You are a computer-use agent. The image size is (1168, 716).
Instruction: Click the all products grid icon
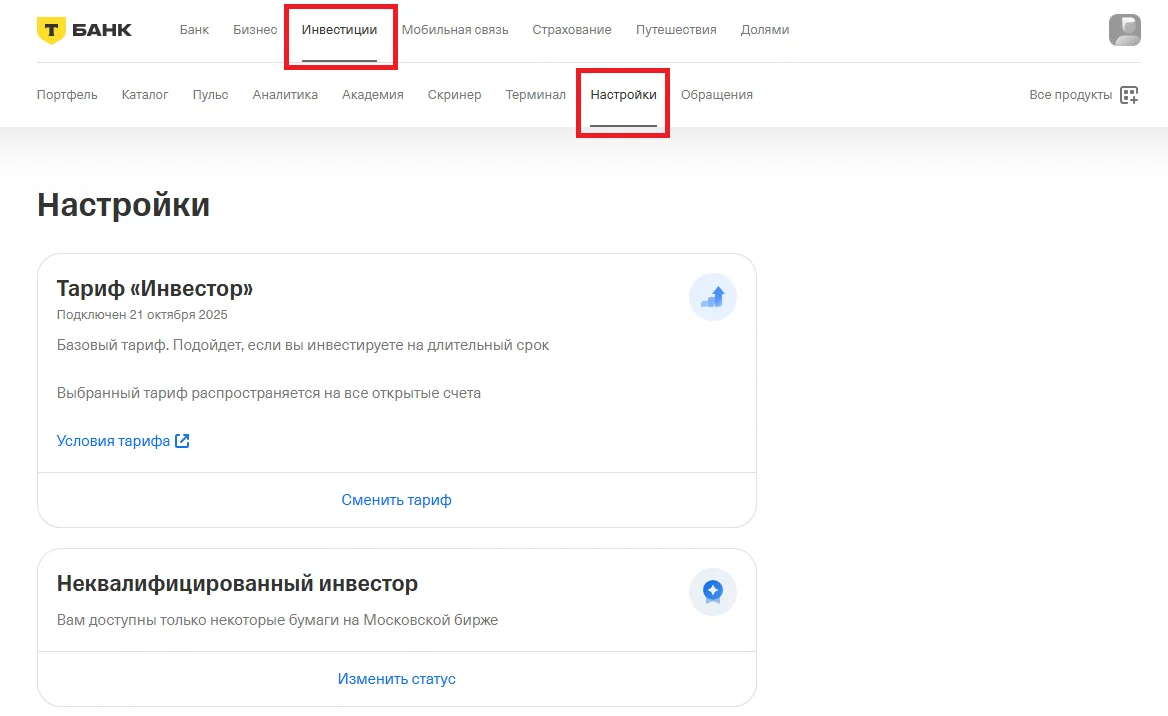pyautogui.click(x=1129, y=95)
